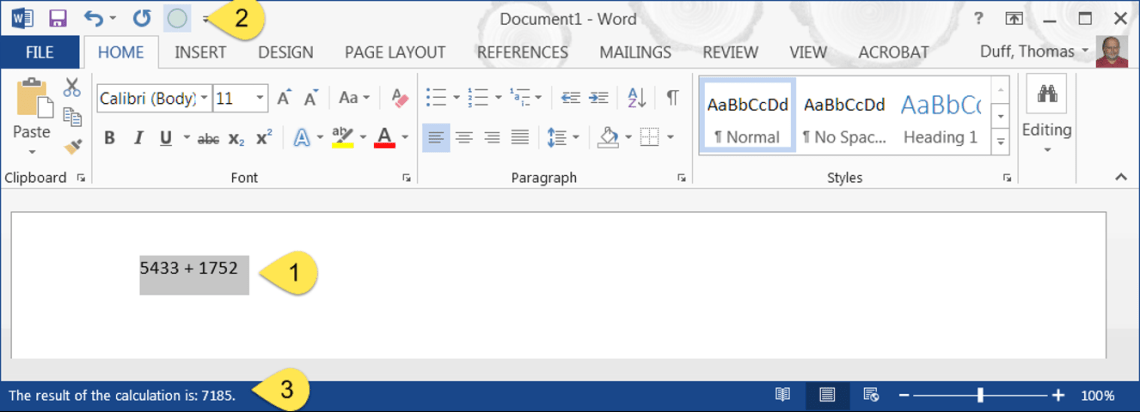
Task: Click the green circle Calculate icon
Action: tap(177, 18)
